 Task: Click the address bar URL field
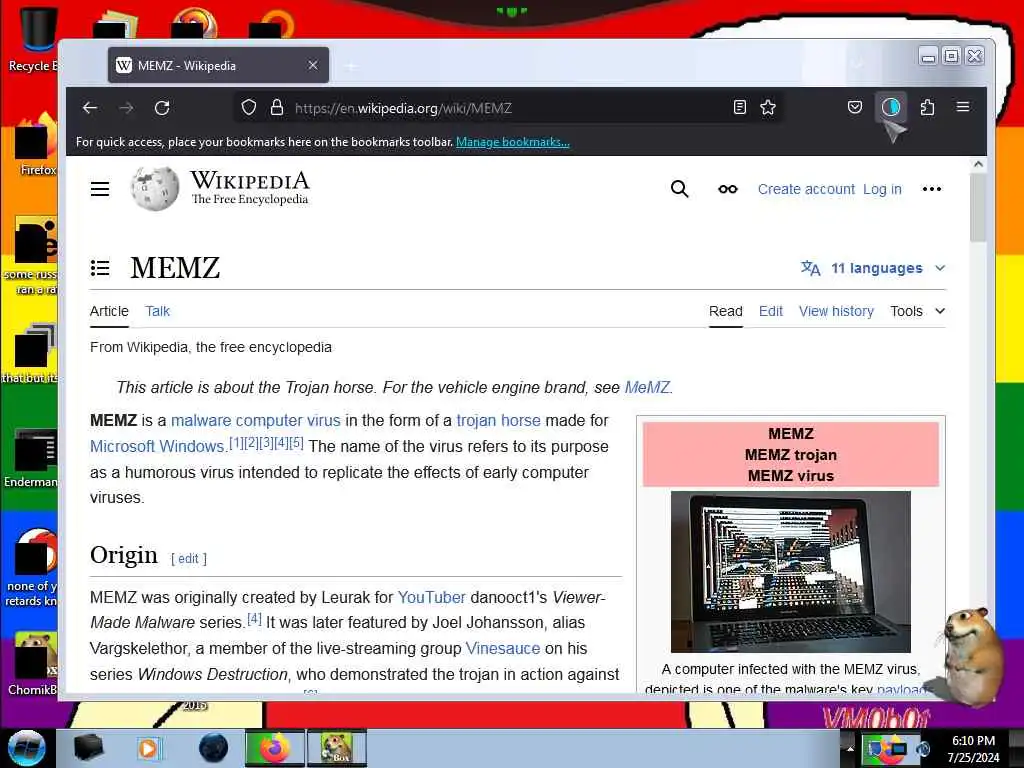click(x=509, y=108)
